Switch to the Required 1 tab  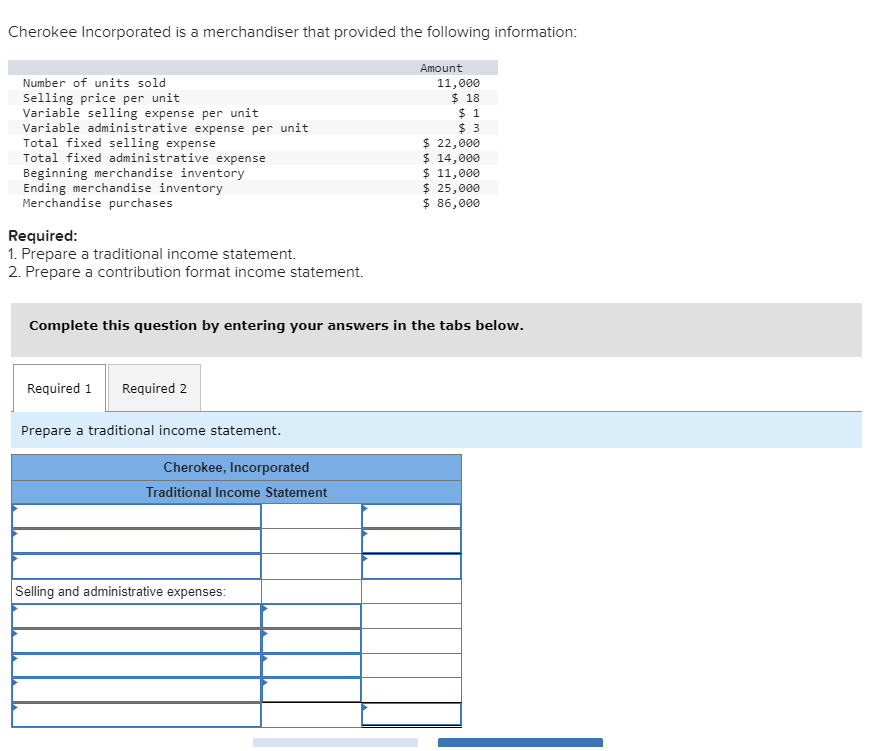(59, 388)
